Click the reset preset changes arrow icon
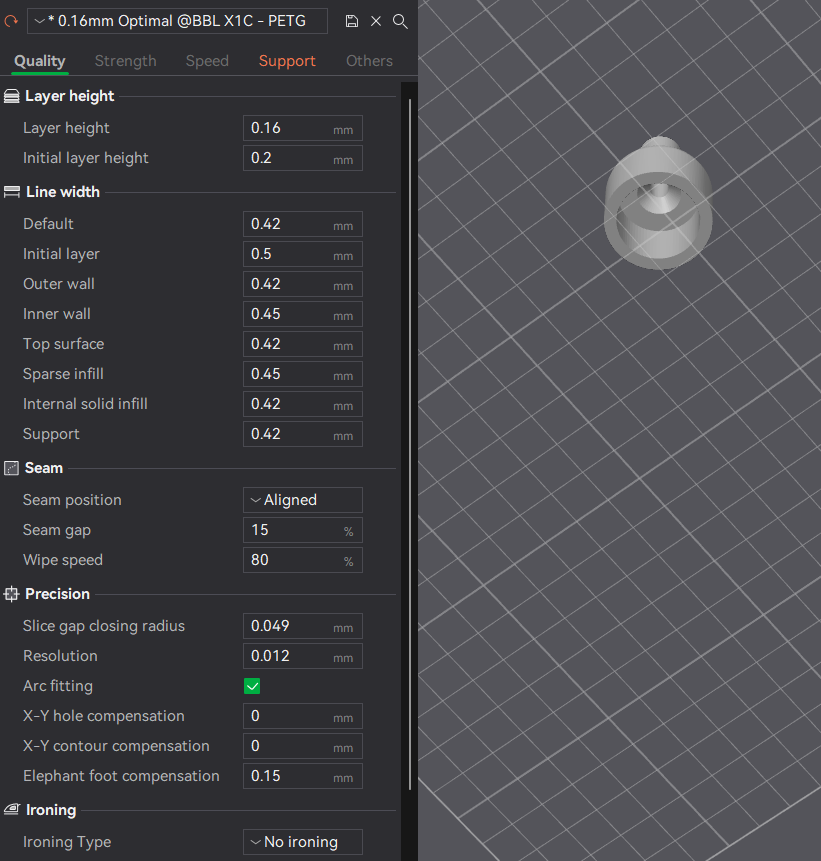Screen dimensions: 821x861 [x=12, y=21]
